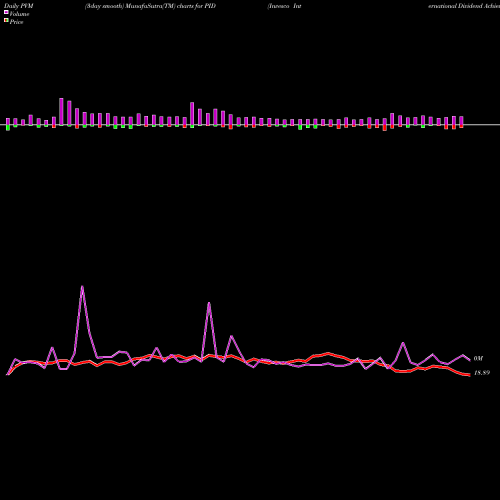This screenshot has width=500, height=500.
Task: Click the ernational Dividend Achiev title text
Action: pyautogui.click(x=464, y=6)
